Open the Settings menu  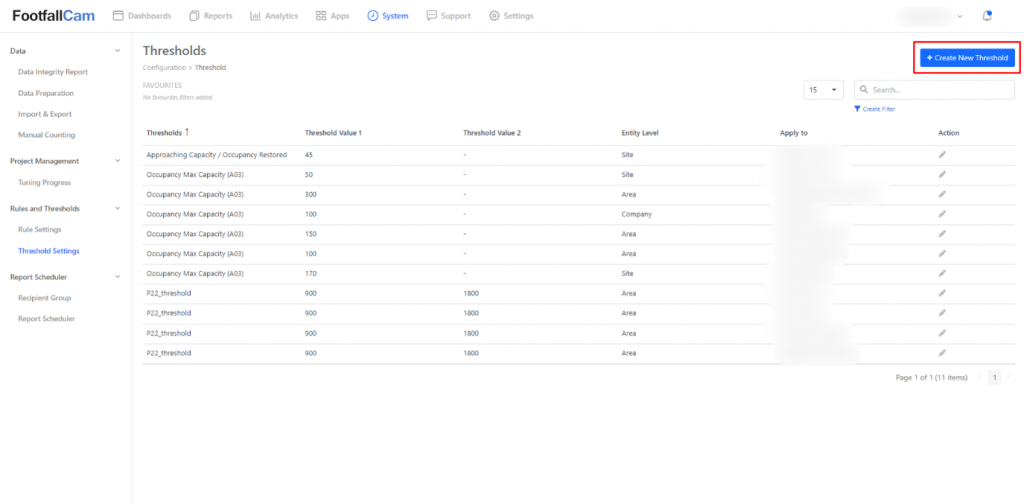coord(511,16)
